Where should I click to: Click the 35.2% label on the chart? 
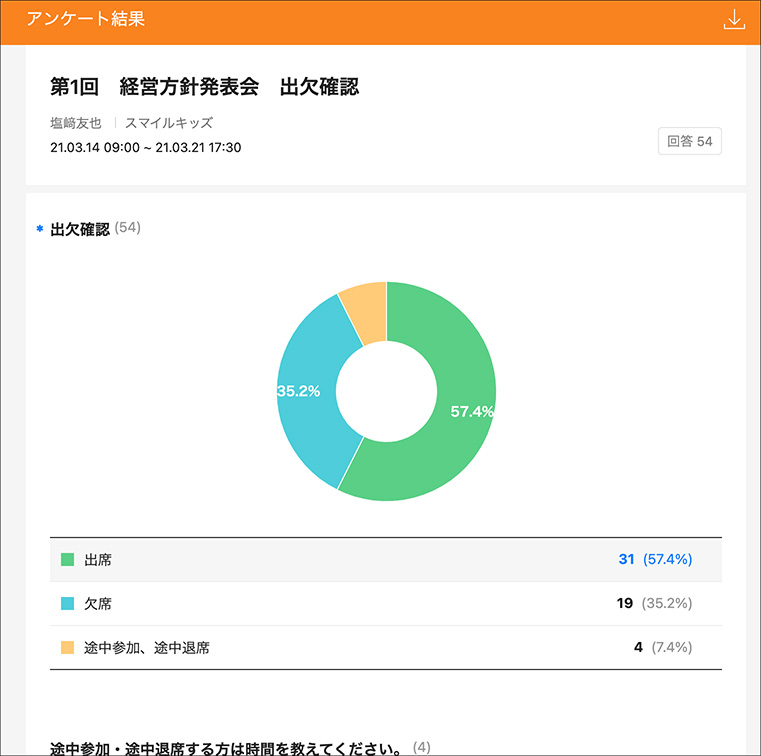pos(298,391)
